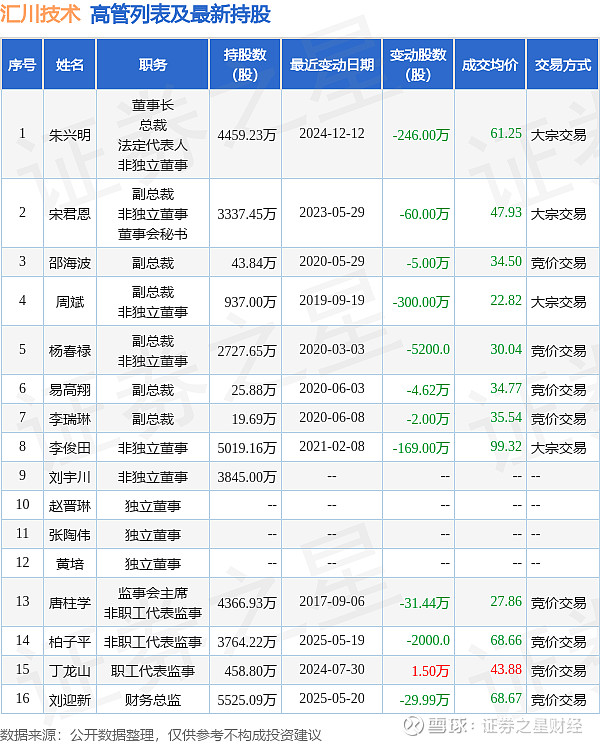Click the change value -29.99万

coord(424,700)
